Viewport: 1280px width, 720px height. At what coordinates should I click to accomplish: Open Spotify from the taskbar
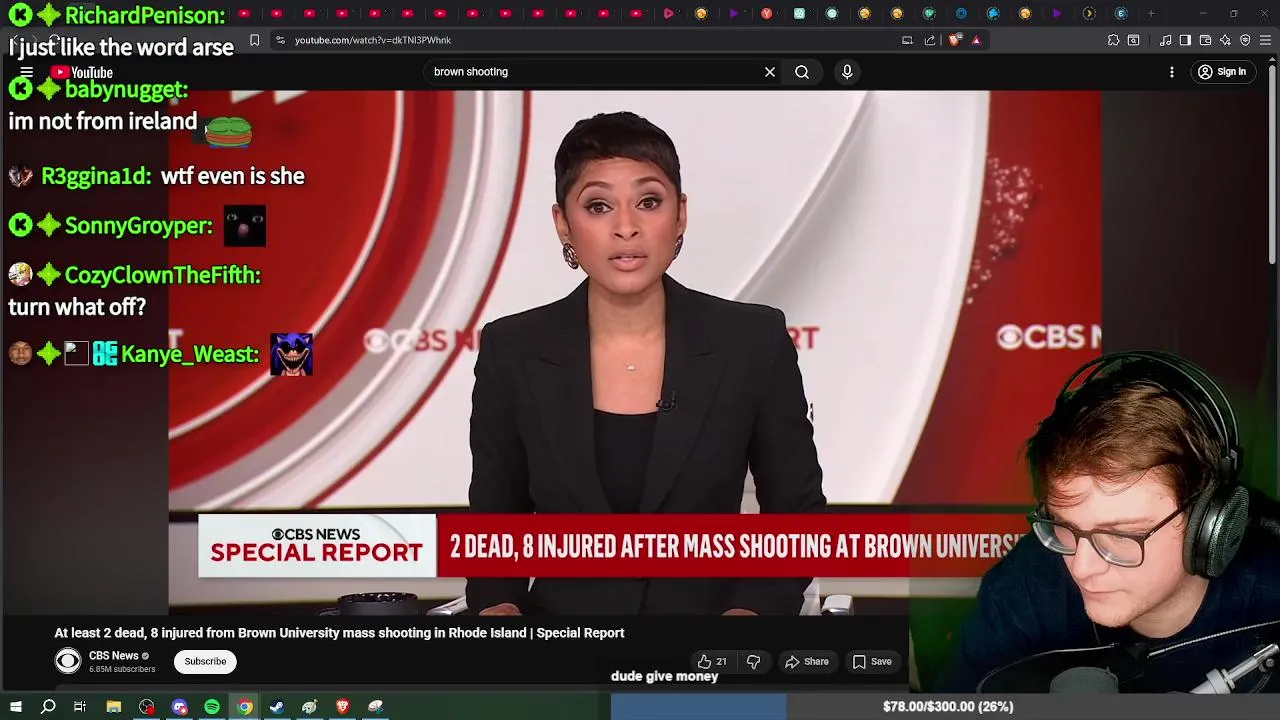pyautogui.click(x=212, y=707)
